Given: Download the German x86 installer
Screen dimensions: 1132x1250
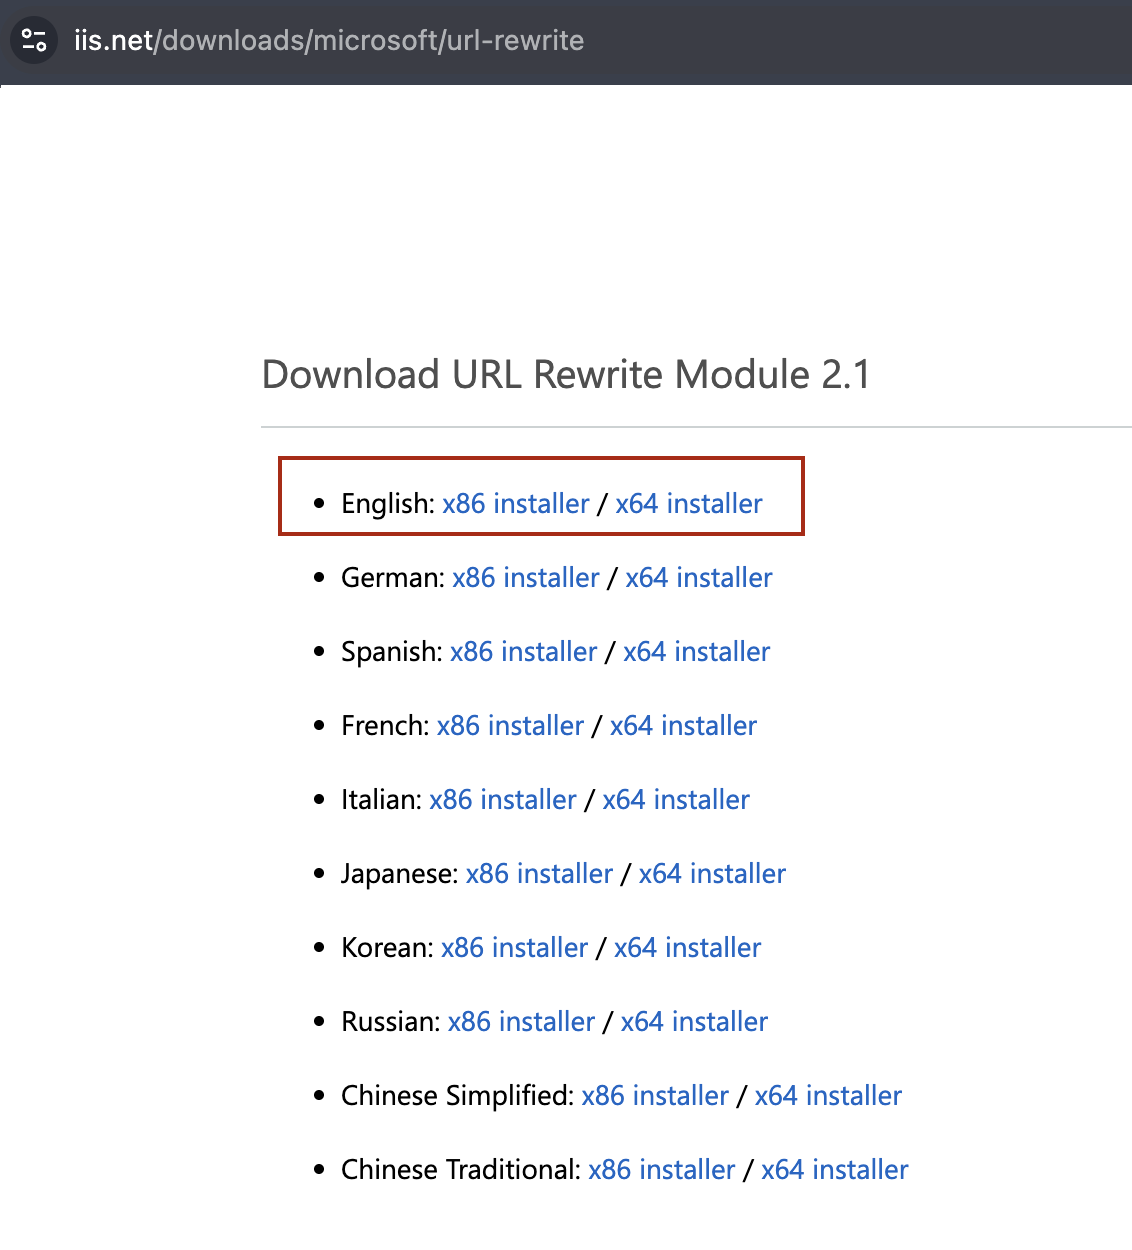Looking at the screenshot, I should [526, 577].
